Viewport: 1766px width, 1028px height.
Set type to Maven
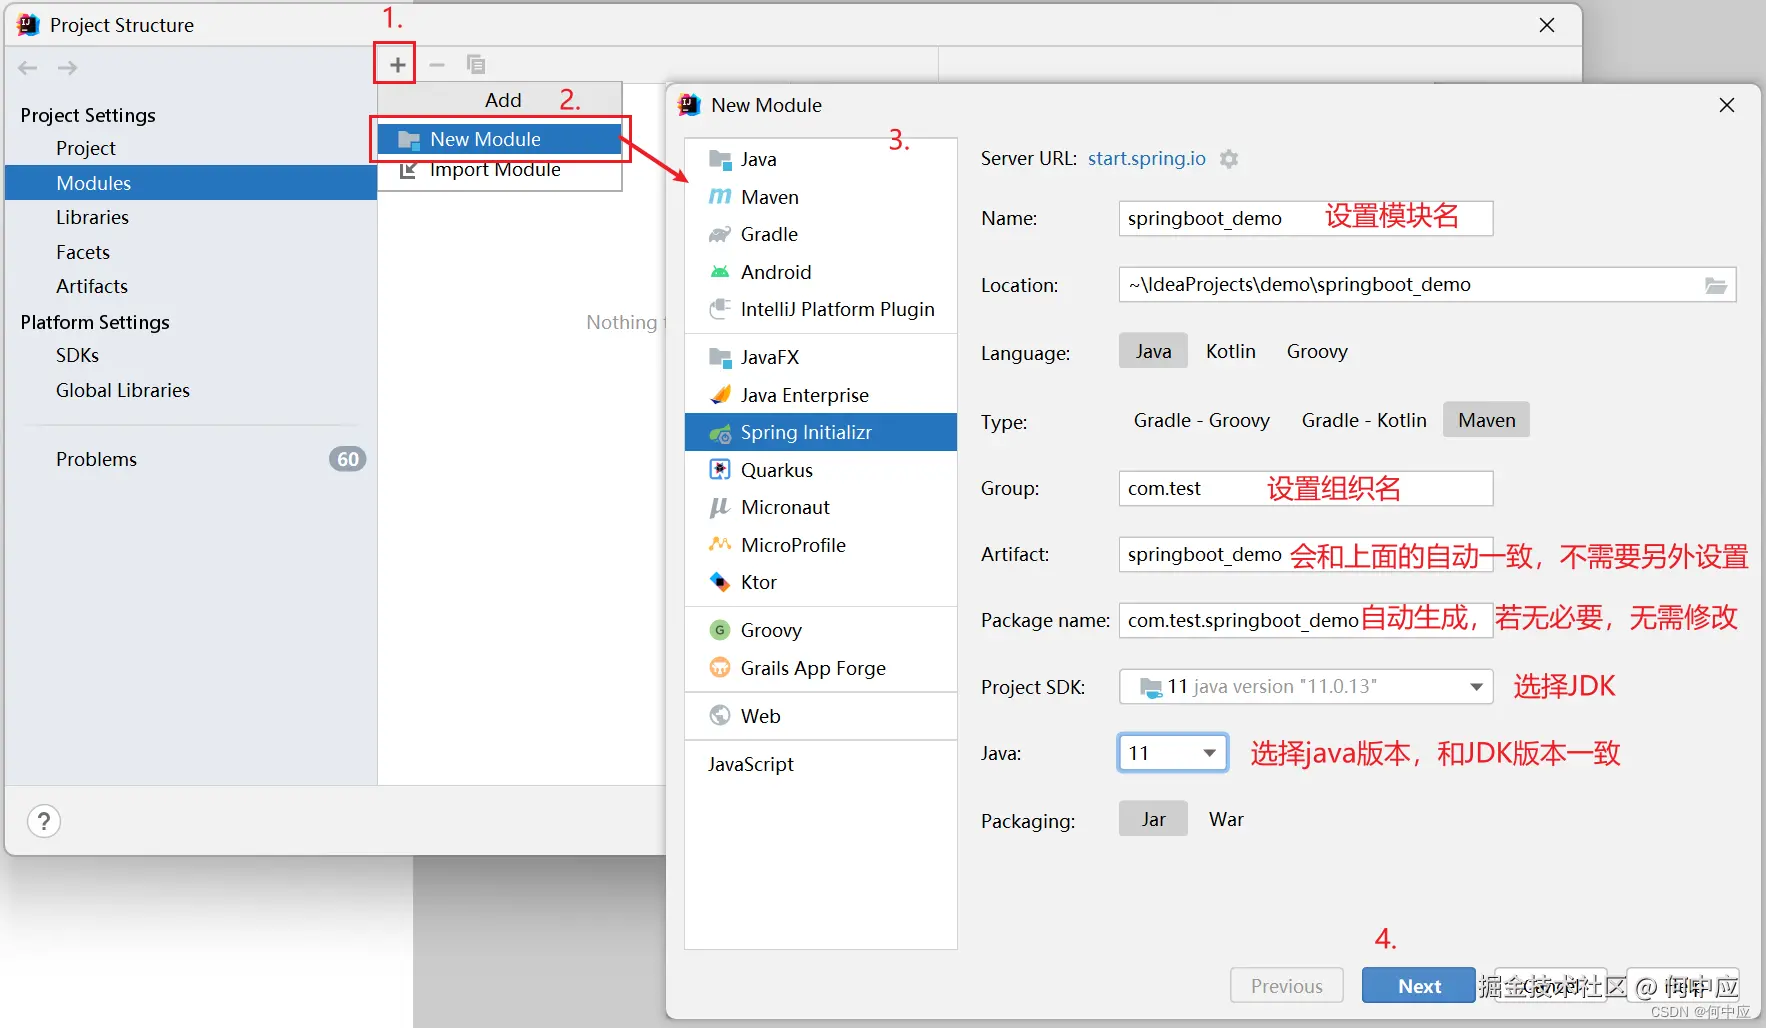click(1486, 420)
